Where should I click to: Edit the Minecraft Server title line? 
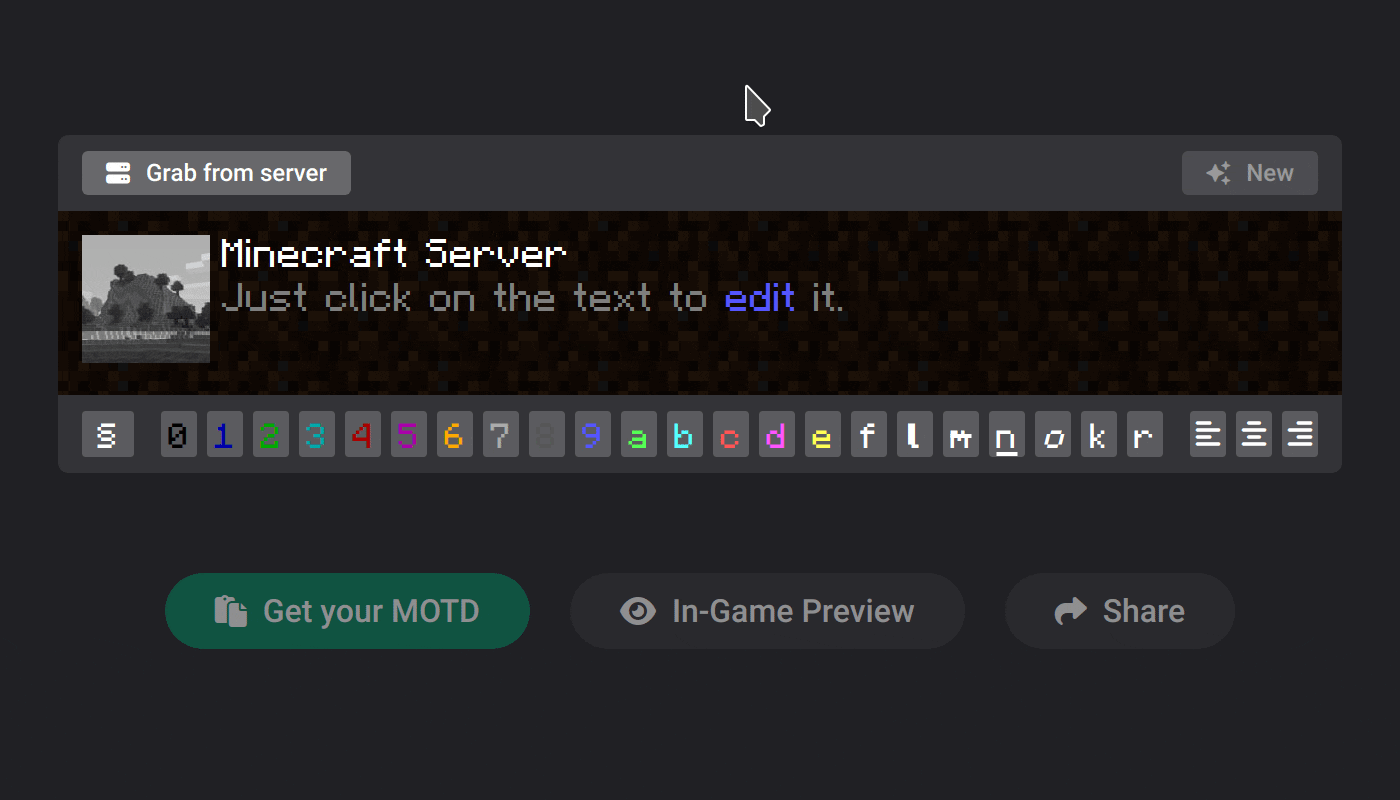(394, 254)
